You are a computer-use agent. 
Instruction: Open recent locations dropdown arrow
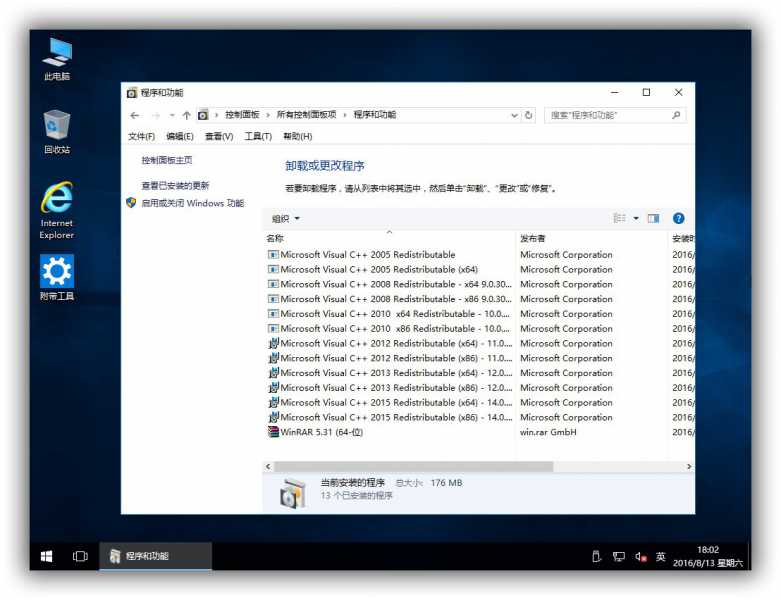(172, 116)
